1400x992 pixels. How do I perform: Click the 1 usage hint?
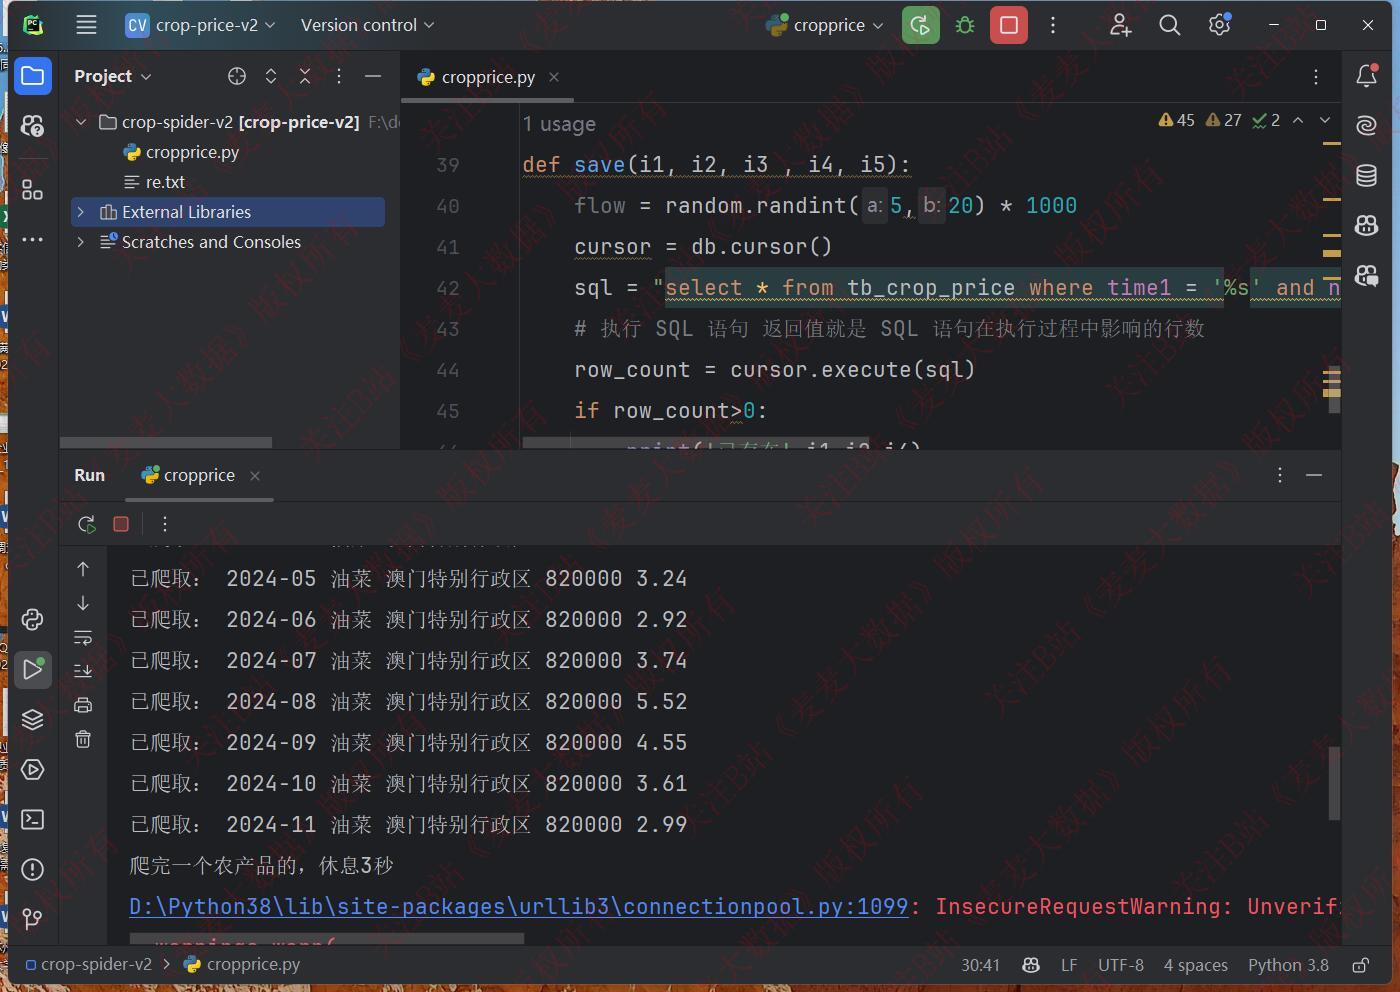point(559,124)
